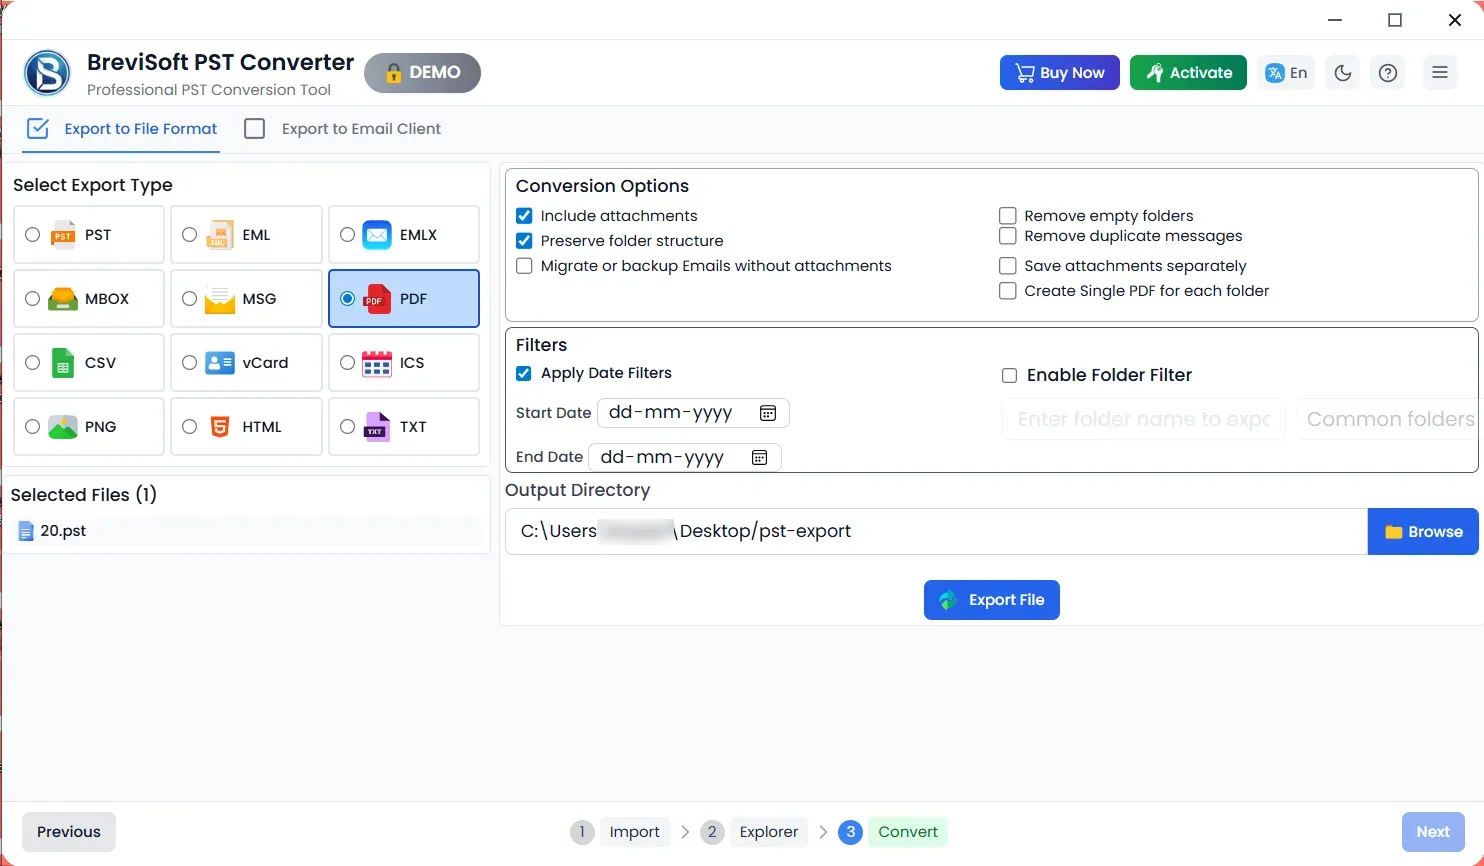Uncheck Include attachments option

click(524, 216)
